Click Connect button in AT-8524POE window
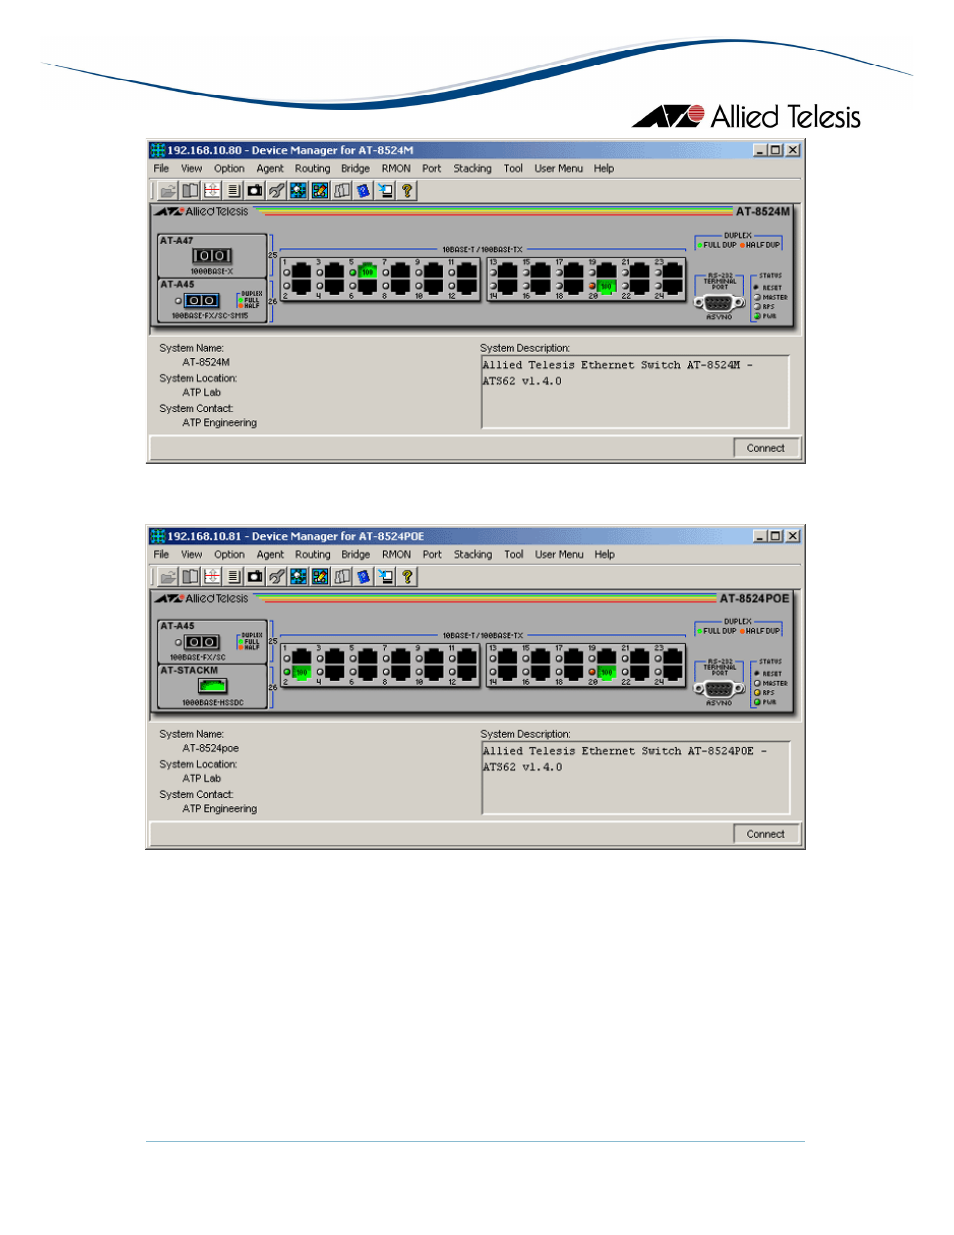The width and height of the screenshot is (954, 1235). point(766,834)
